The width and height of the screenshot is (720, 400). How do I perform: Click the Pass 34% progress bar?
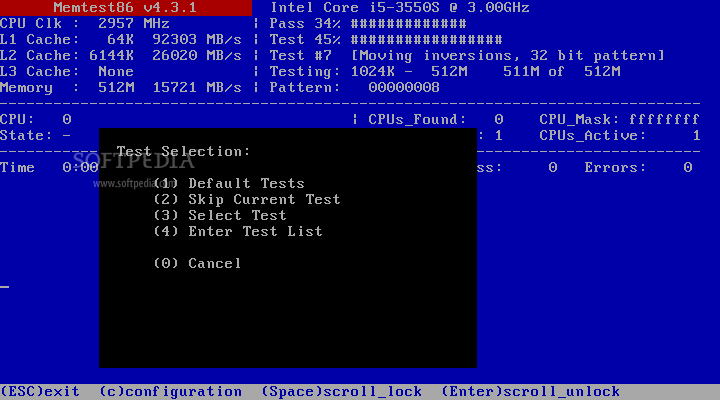(409, 24)
